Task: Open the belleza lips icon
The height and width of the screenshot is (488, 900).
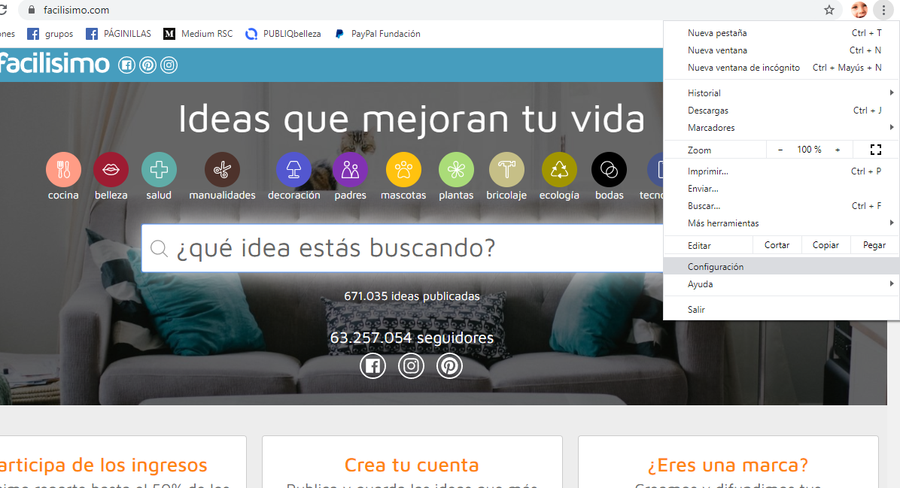Action: click(x=111, y=170)
